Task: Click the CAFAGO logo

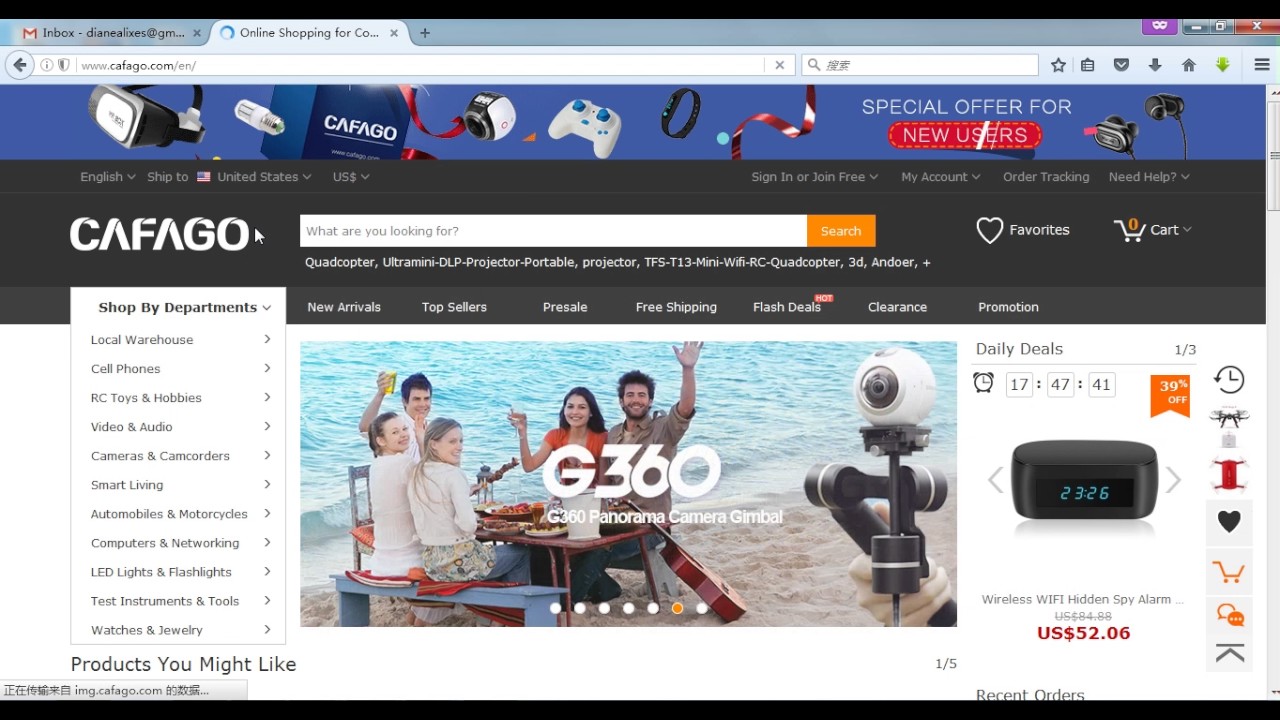Action: click(x=159, y=234)
